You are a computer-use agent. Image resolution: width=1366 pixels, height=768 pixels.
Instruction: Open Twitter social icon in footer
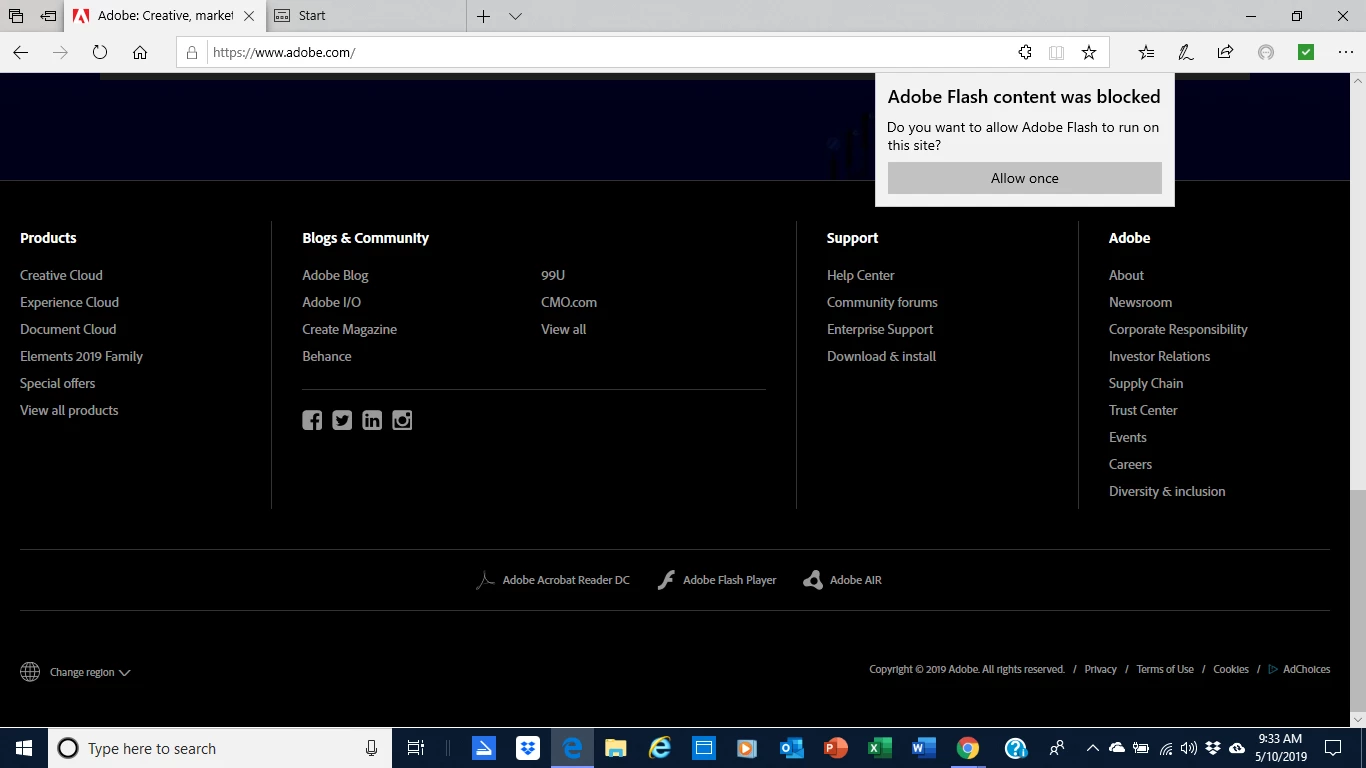pos(342,420)
